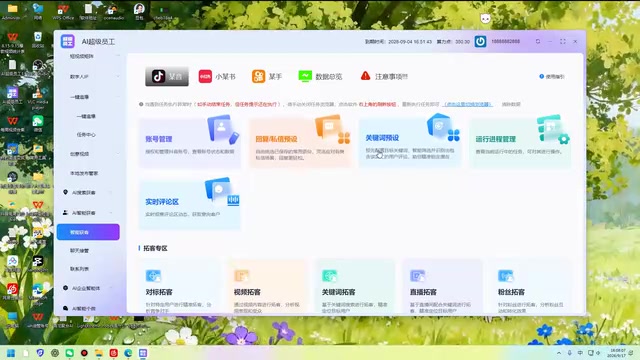Open the WPS Office desktop shortcut
Screen dimensions: 640x360
63,12
